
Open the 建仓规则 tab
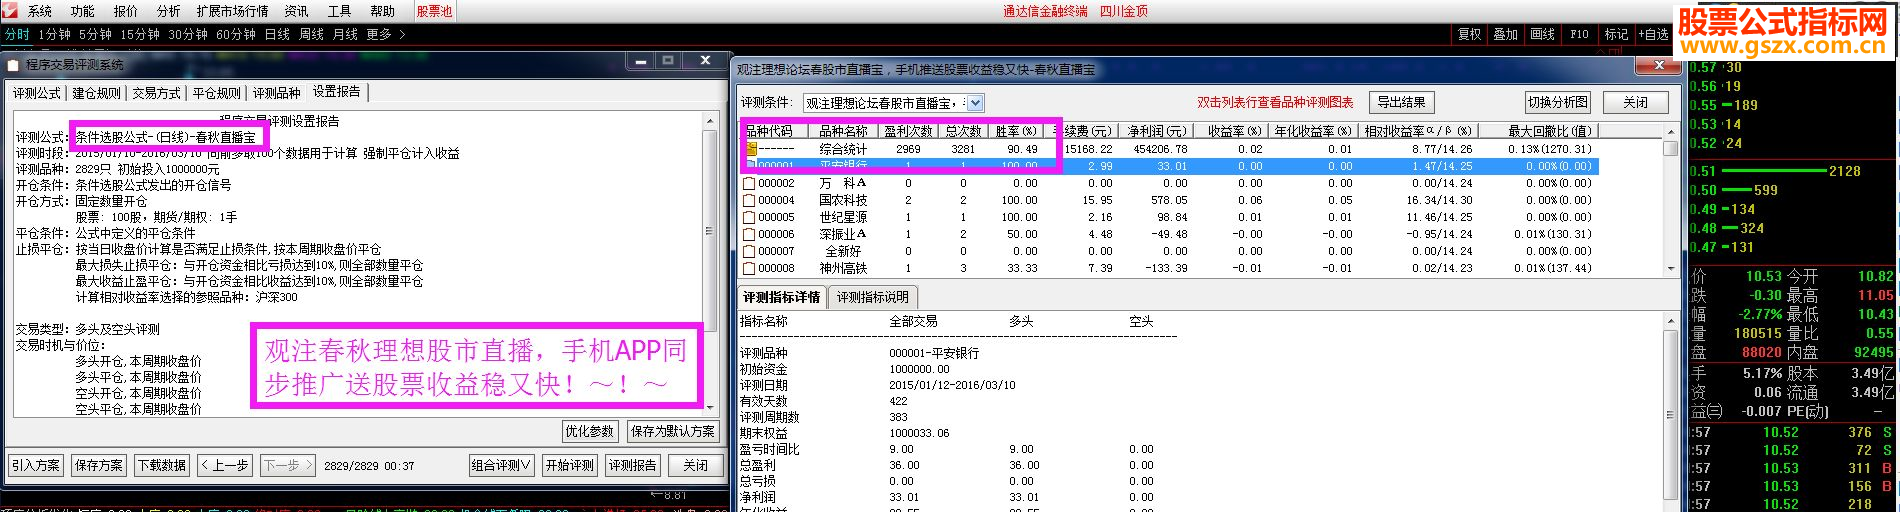97,93
